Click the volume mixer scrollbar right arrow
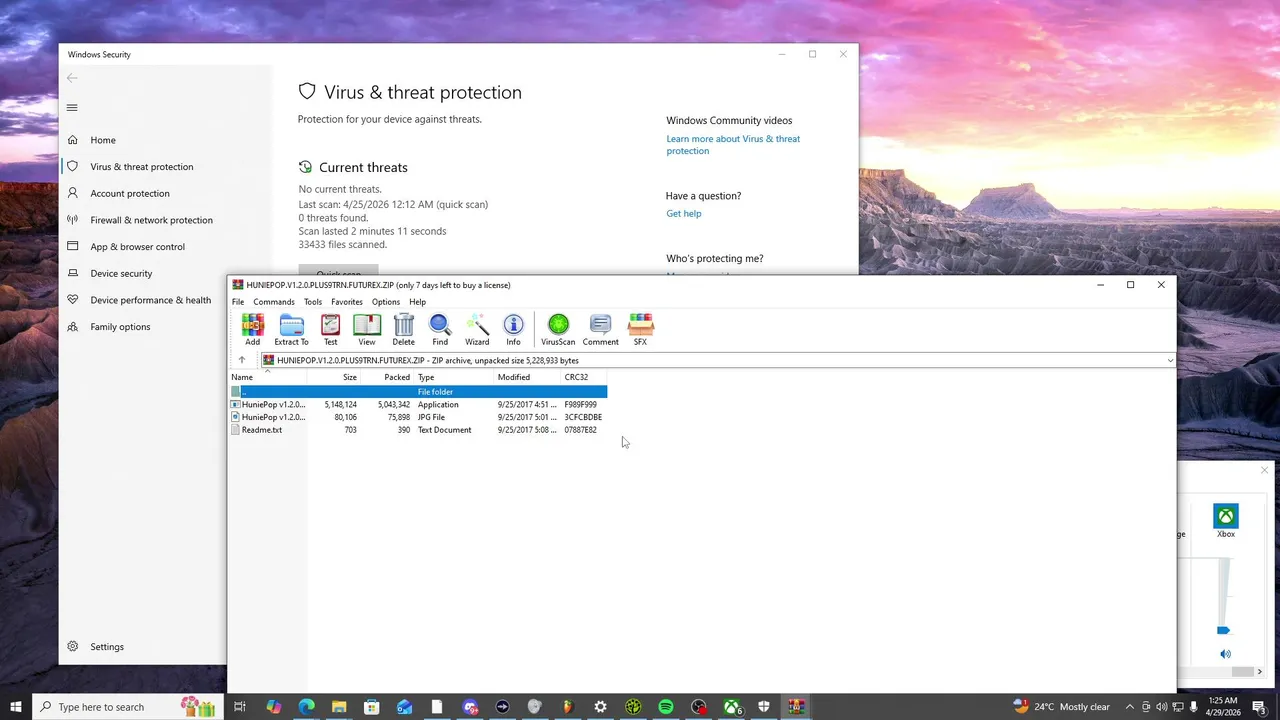Viewport: 1280px width, 720px height. tap(1260, 672)
